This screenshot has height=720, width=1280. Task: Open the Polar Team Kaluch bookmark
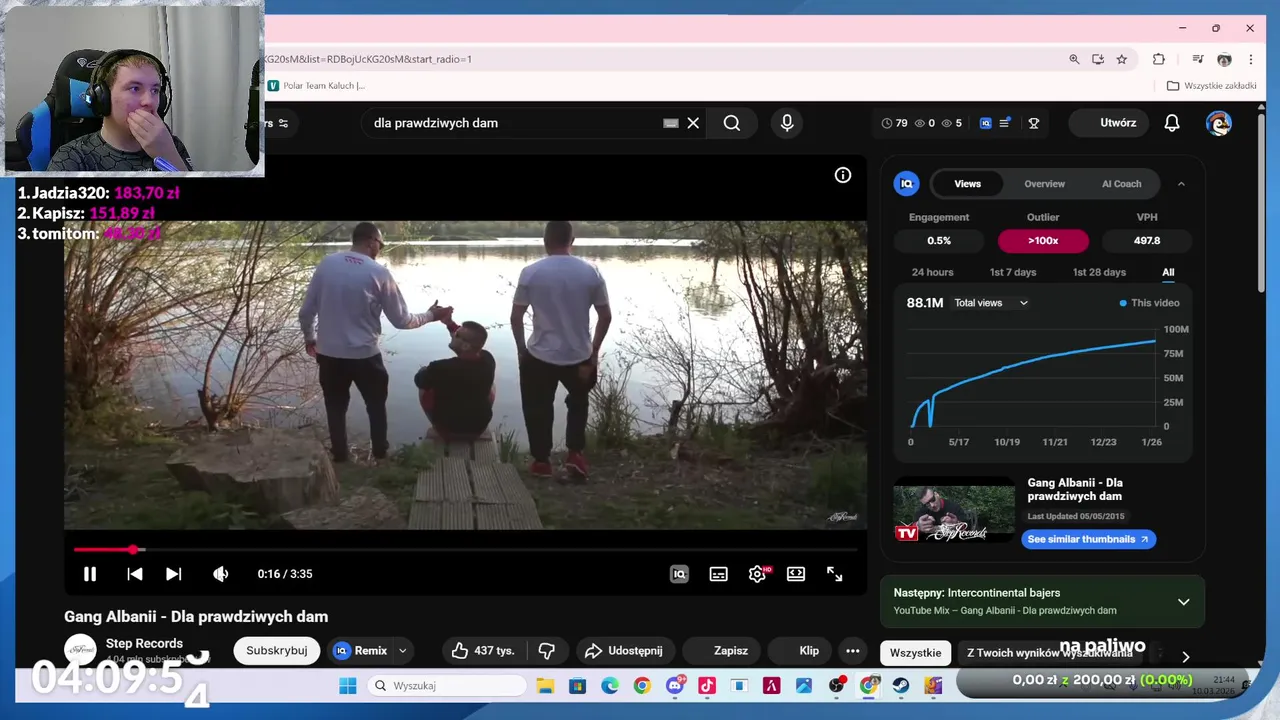(316, 86)
